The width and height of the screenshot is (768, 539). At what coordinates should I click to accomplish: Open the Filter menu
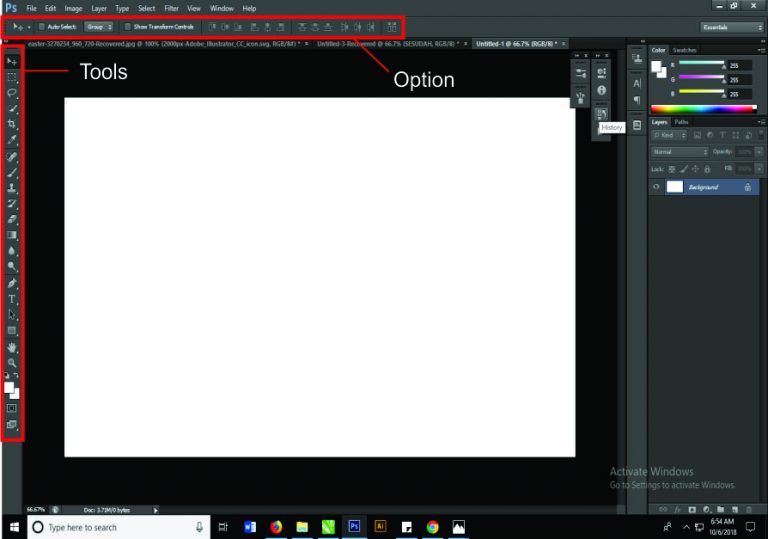171,8
